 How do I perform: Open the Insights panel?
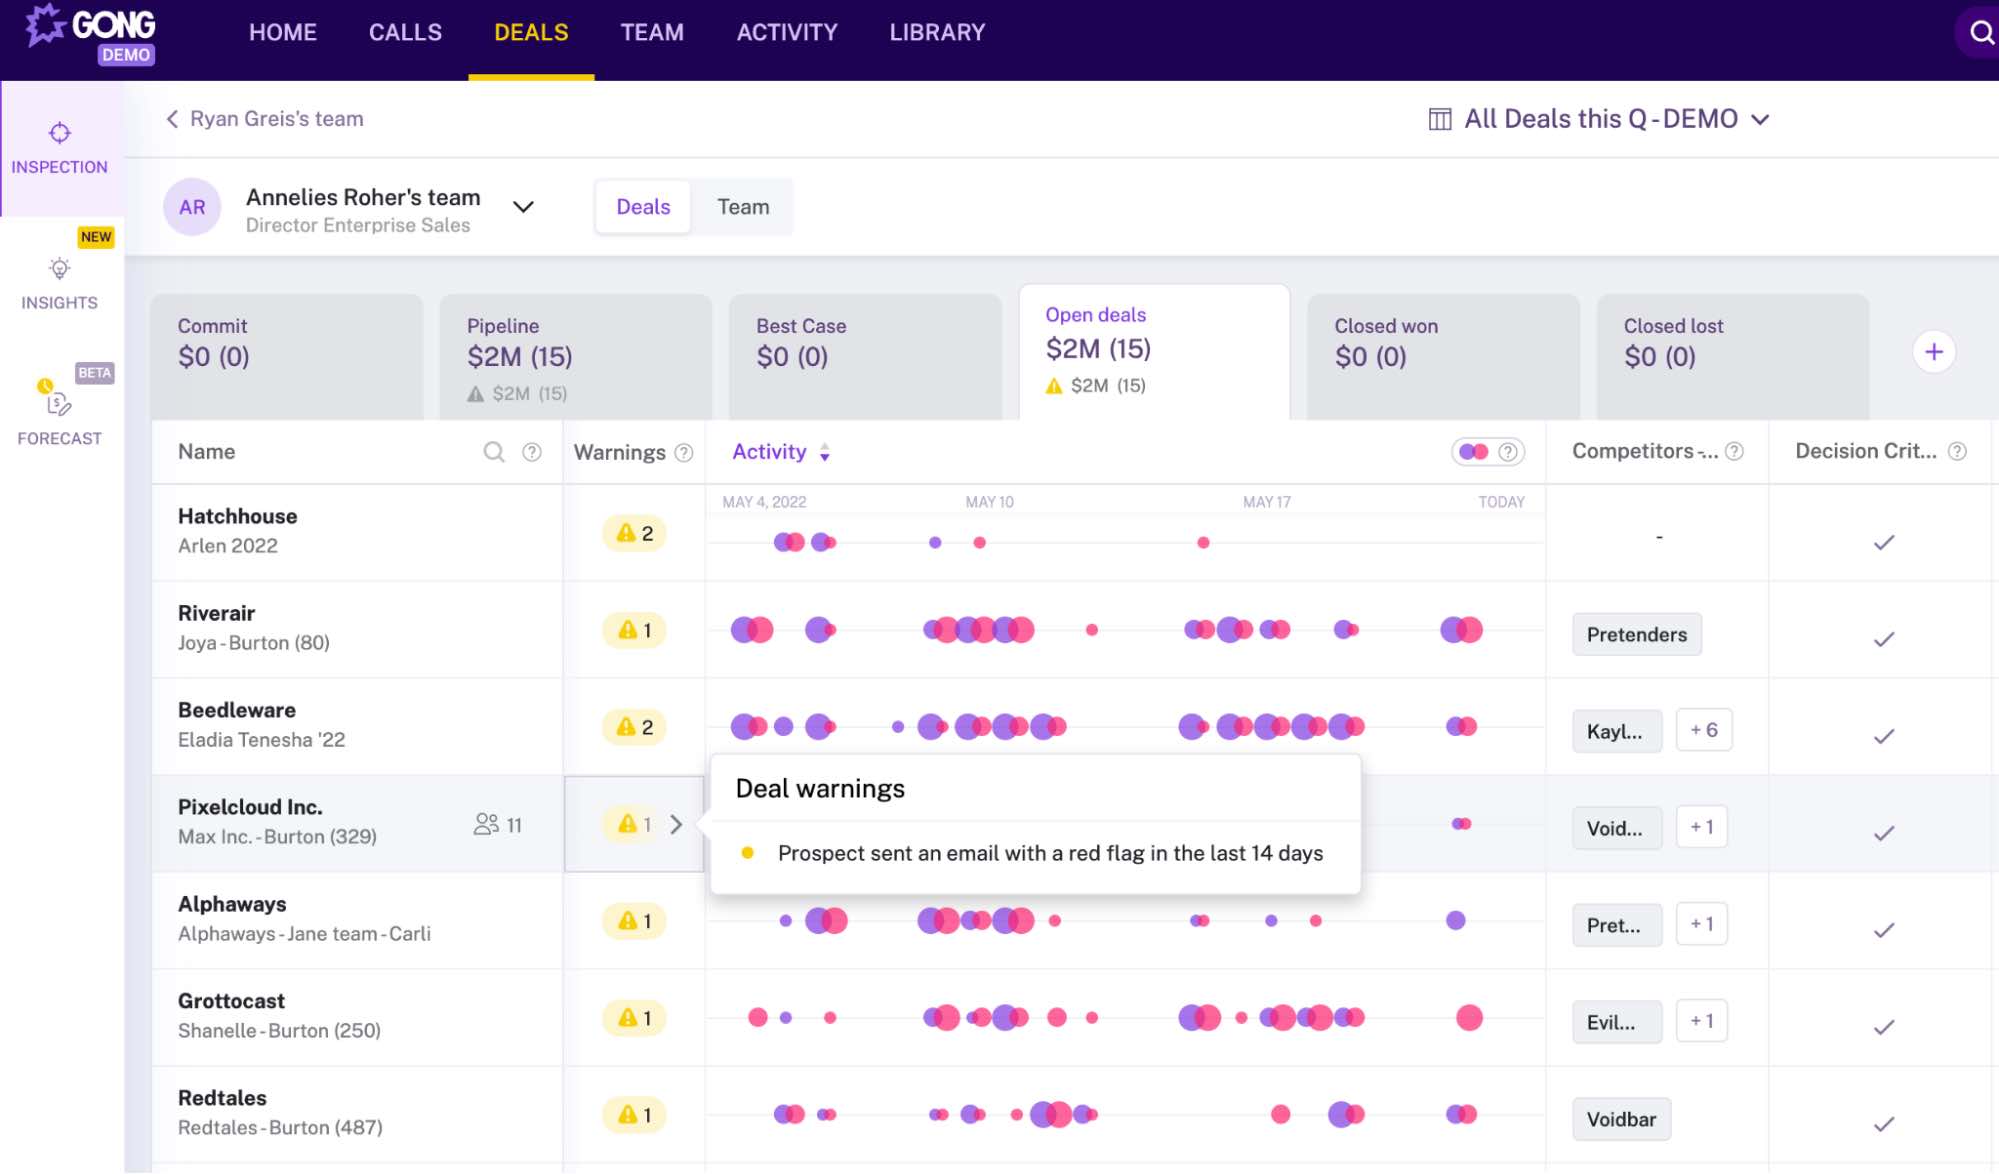(x=60, y=281)
